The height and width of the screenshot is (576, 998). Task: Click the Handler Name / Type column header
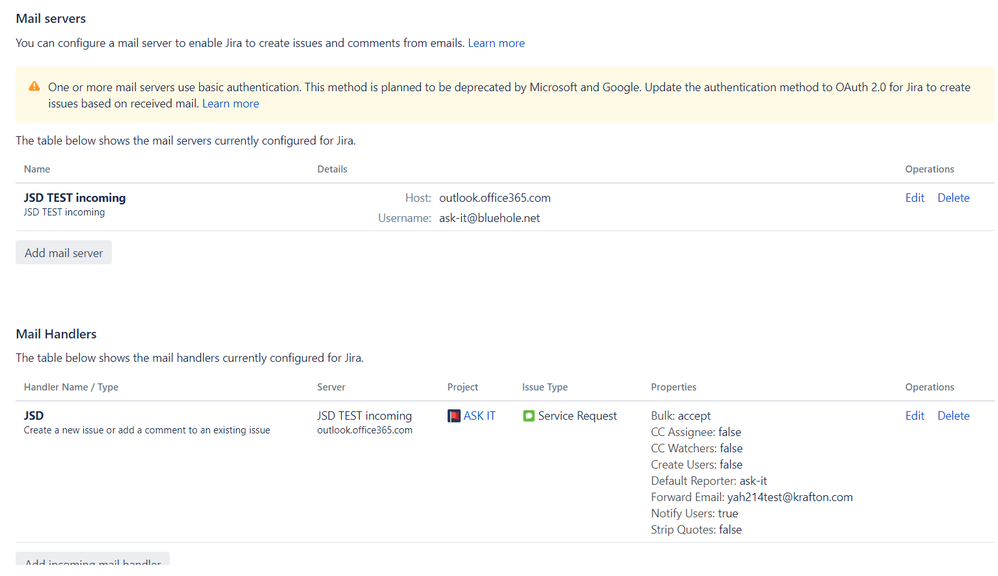coord(71,387)
